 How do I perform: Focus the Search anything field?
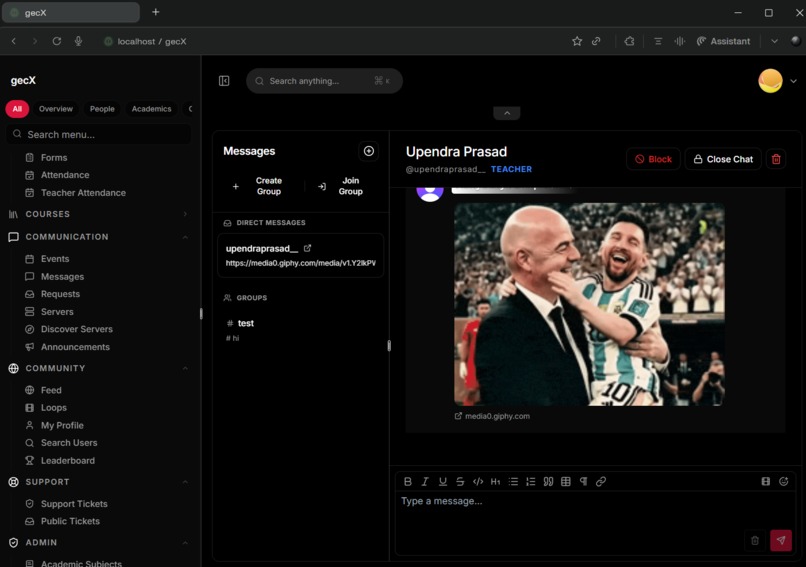[324, 81]
